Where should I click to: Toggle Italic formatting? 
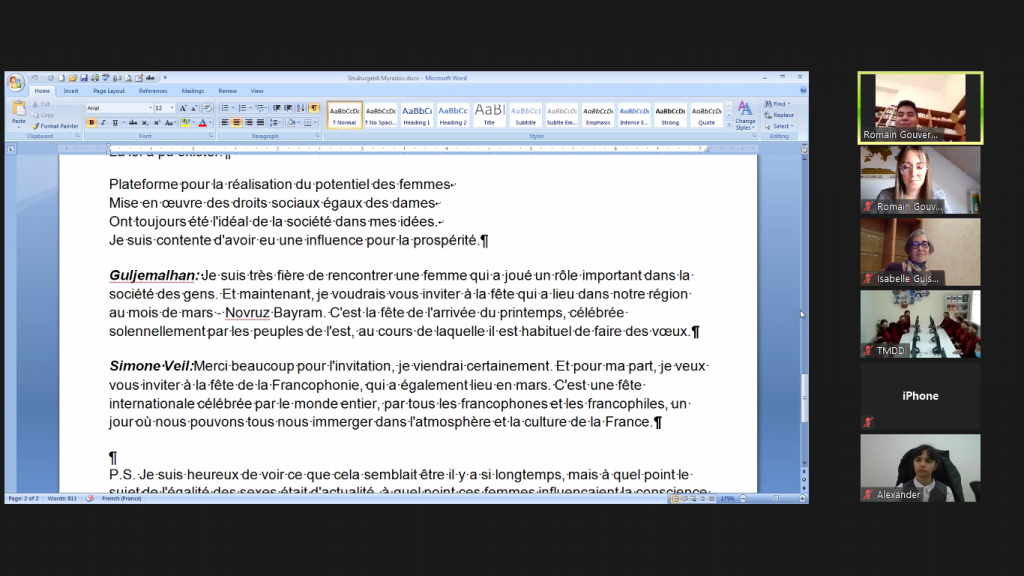103,123
